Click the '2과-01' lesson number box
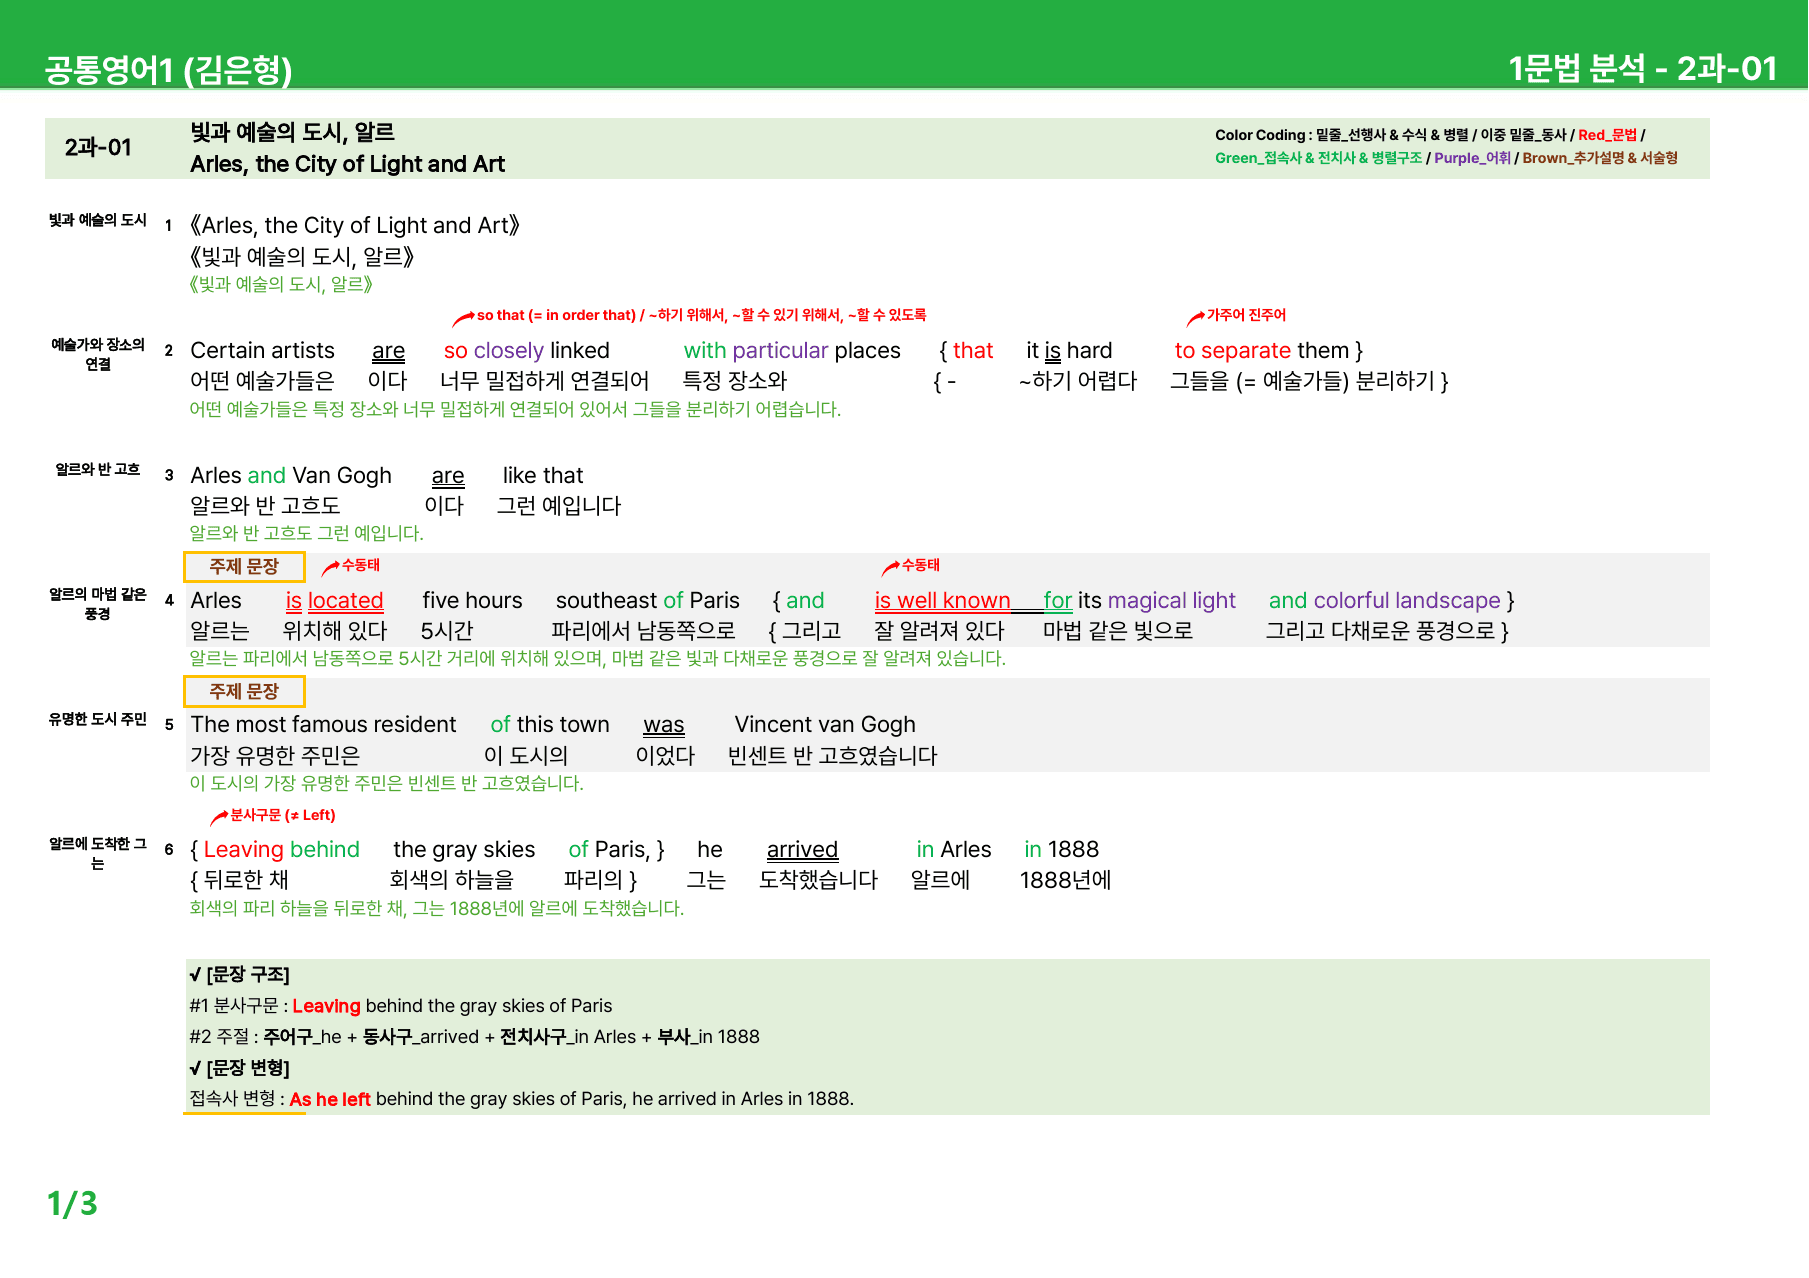1809x1278 pixels. pos(98,148)
